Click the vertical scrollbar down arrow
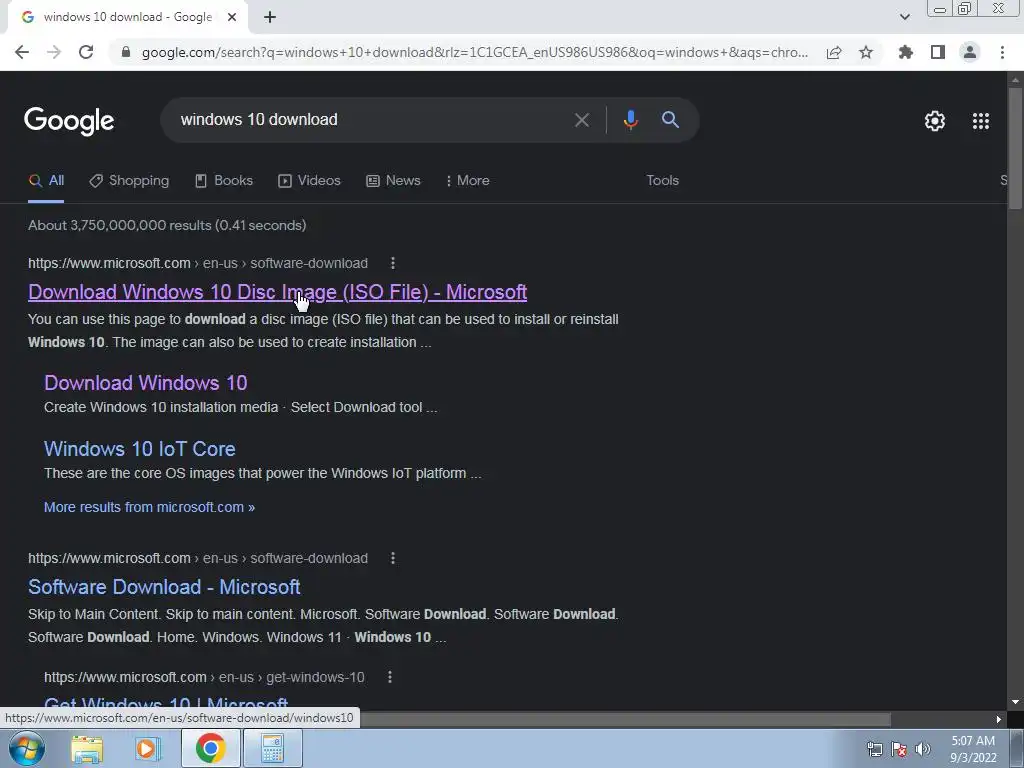 1015,702
